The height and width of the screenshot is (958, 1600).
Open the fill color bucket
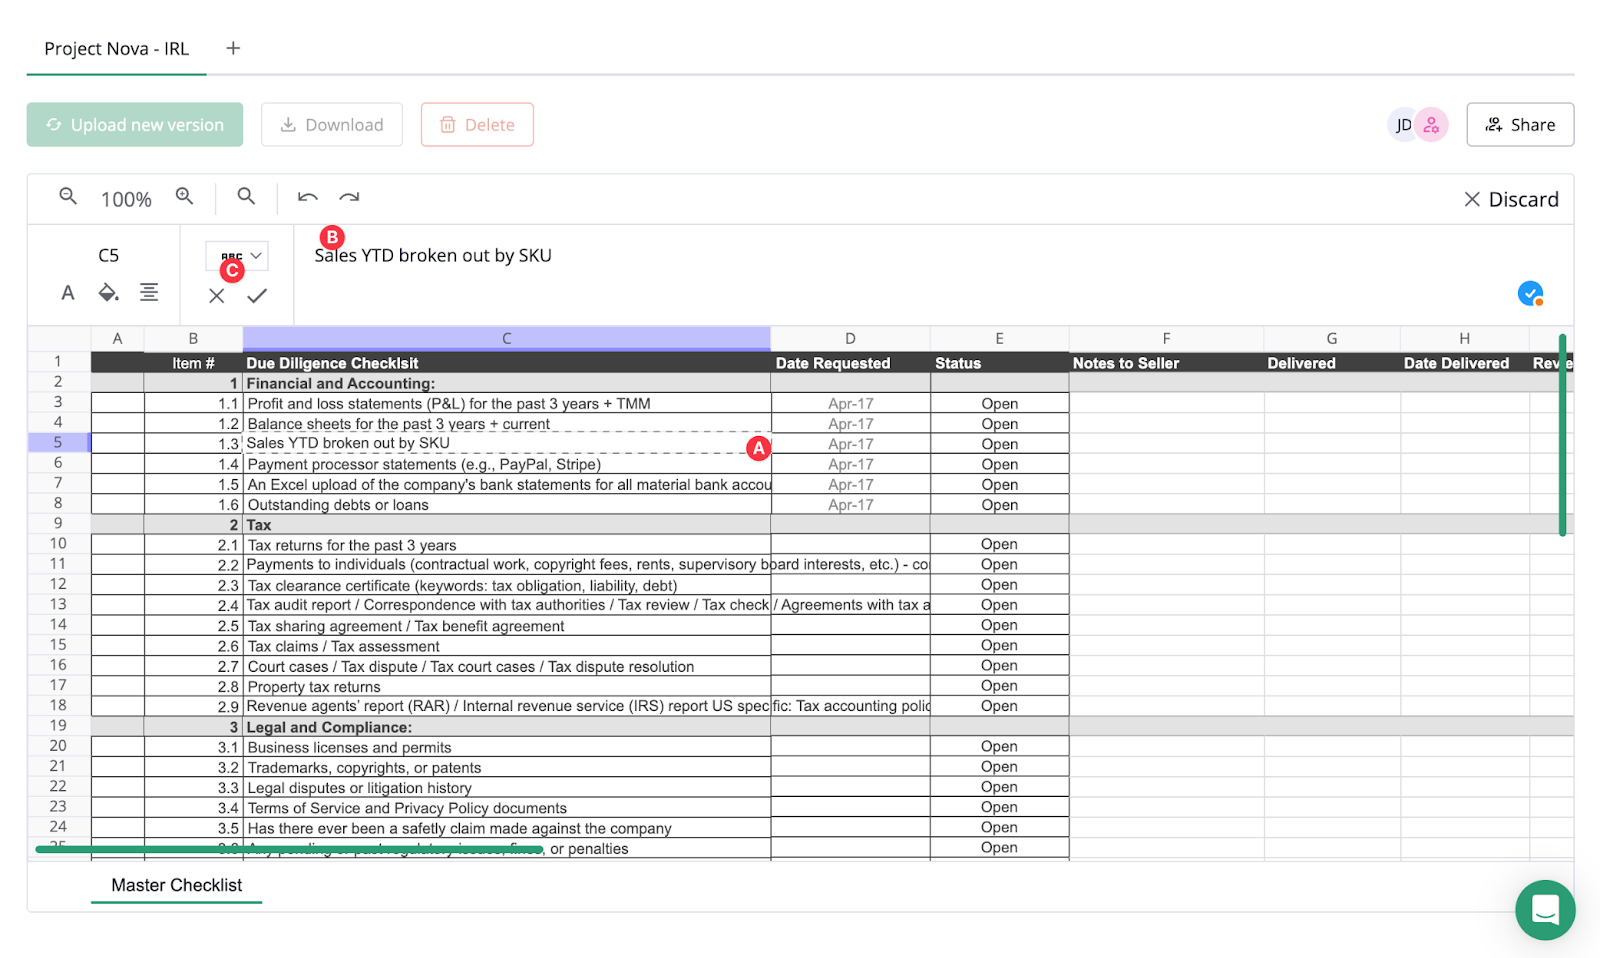click(x=107, y=292)
